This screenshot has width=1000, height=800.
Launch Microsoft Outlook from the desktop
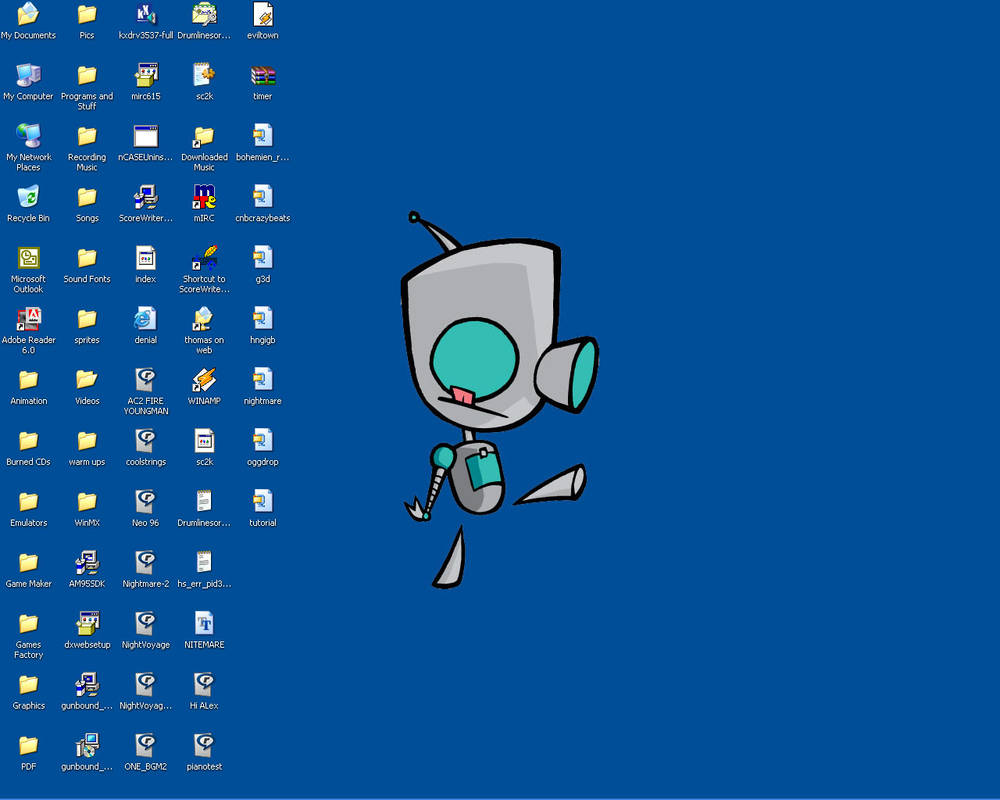28,269
